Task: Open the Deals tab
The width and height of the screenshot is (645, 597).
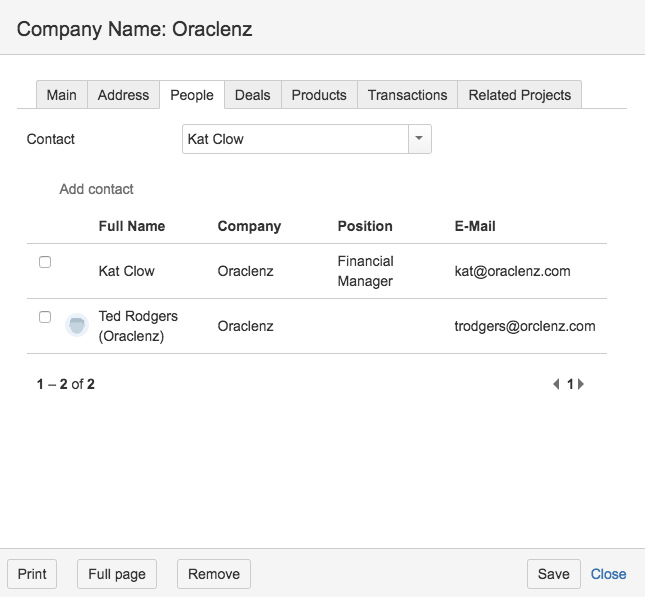Action: 252,95
